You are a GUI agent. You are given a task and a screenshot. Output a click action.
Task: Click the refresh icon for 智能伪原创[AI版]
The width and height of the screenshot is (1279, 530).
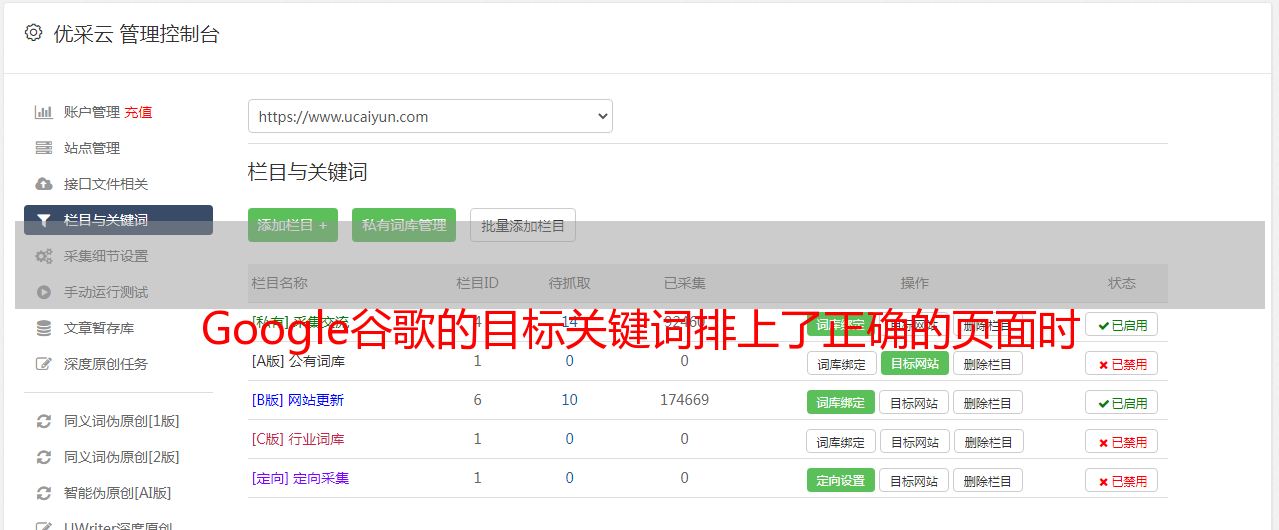43,493
